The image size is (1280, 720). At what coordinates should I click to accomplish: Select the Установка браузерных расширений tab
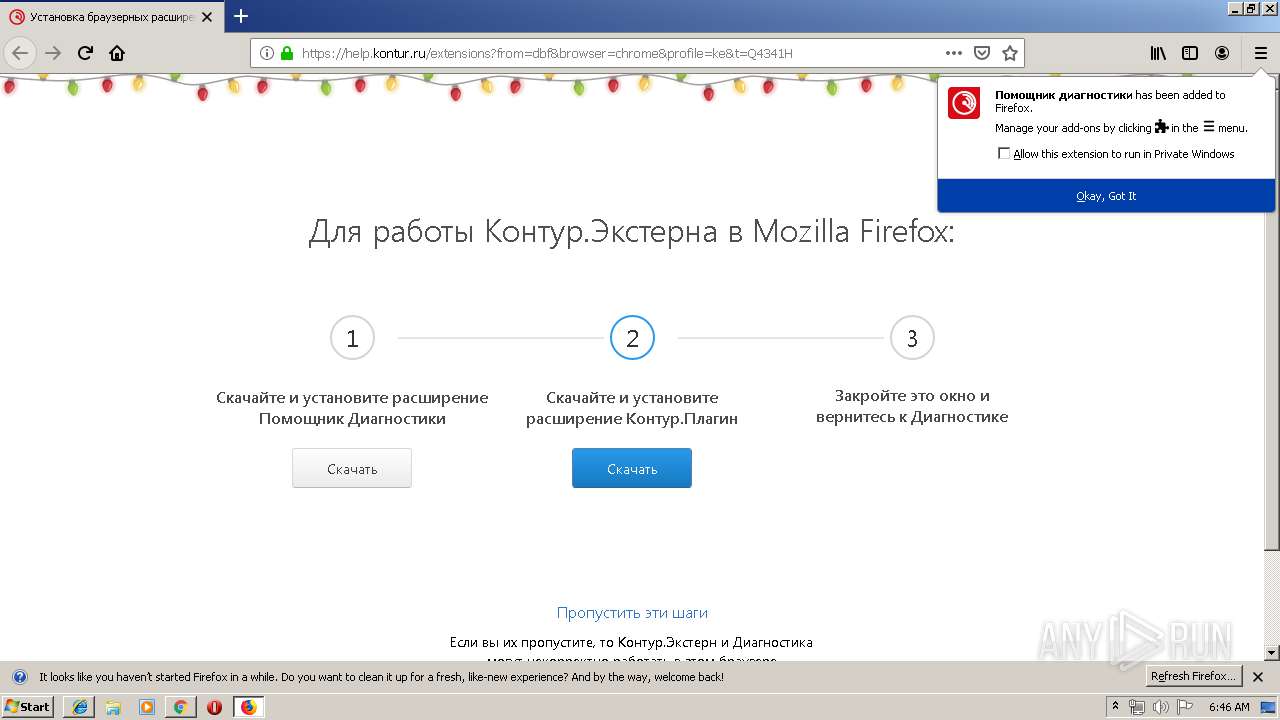coord(112,17)
